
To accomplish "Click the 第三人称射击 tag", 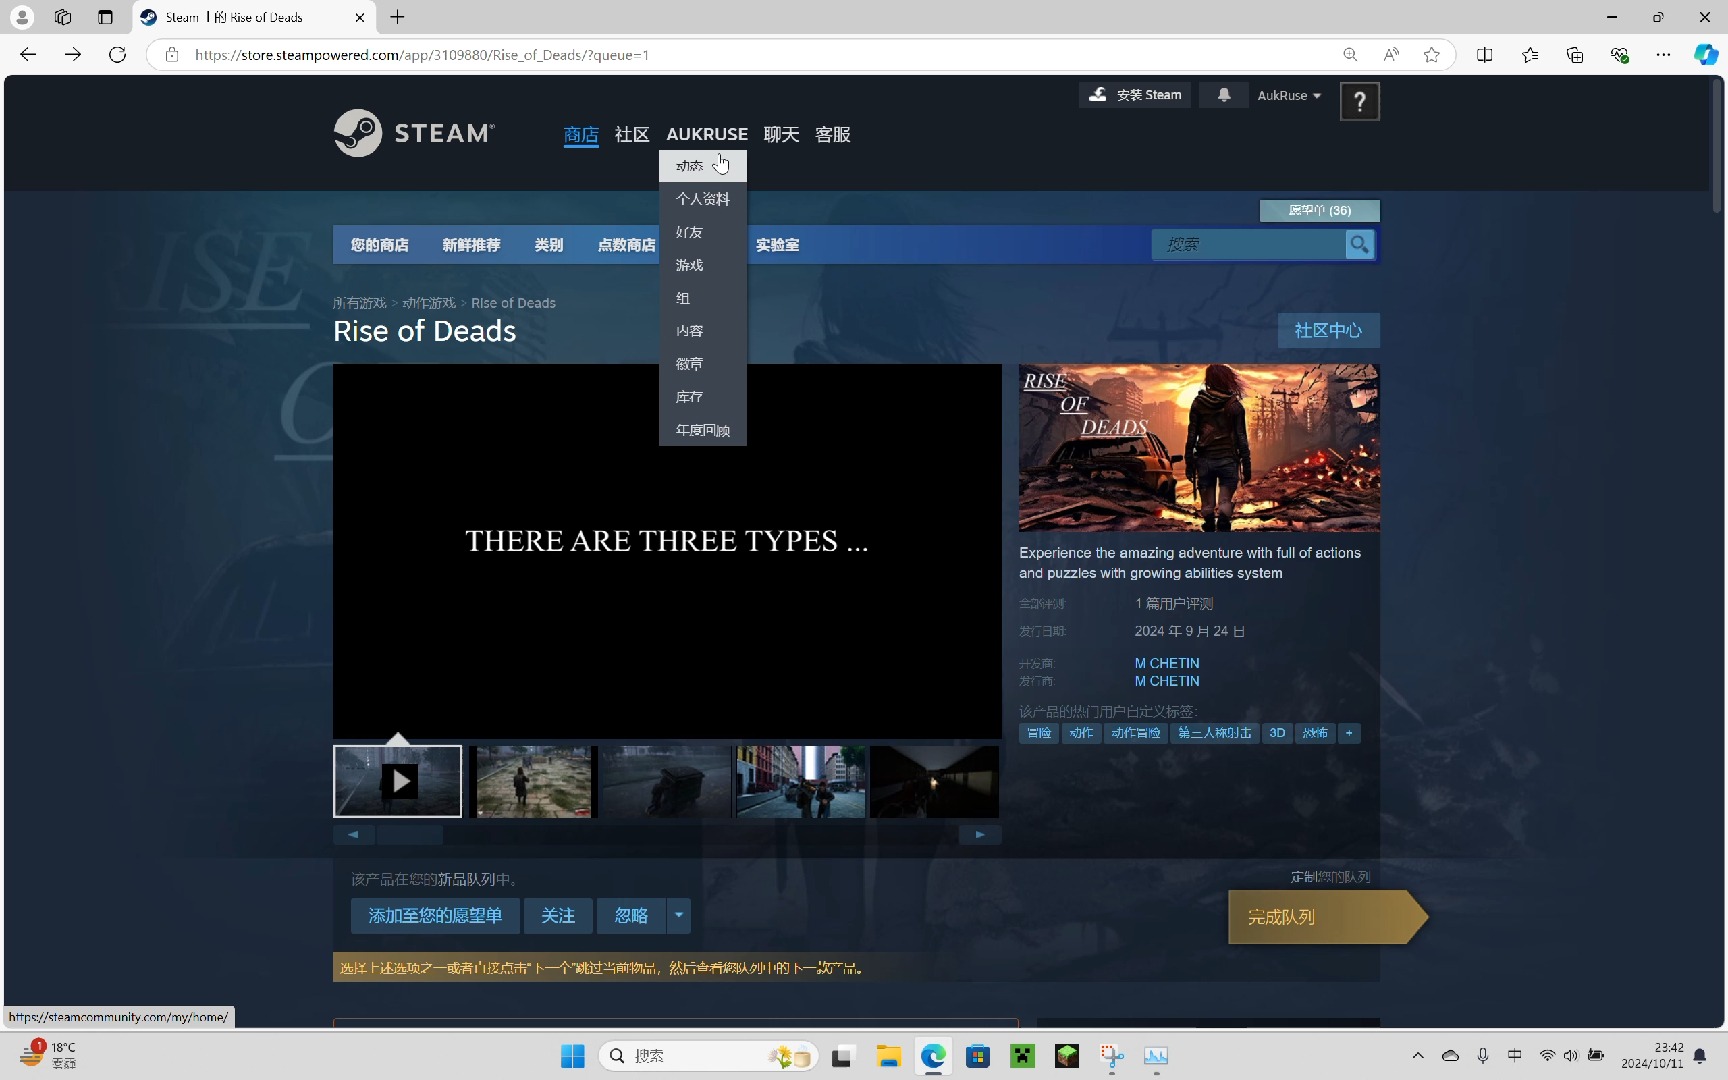I will tap(1214, 733).
